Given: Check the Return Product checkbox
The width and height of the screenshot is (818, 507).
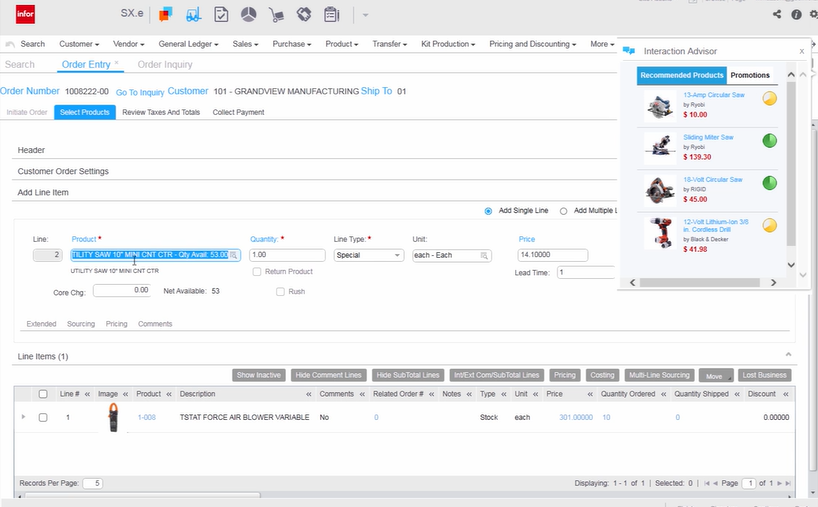Looking at the screenshot, I should tap(257, 272).
